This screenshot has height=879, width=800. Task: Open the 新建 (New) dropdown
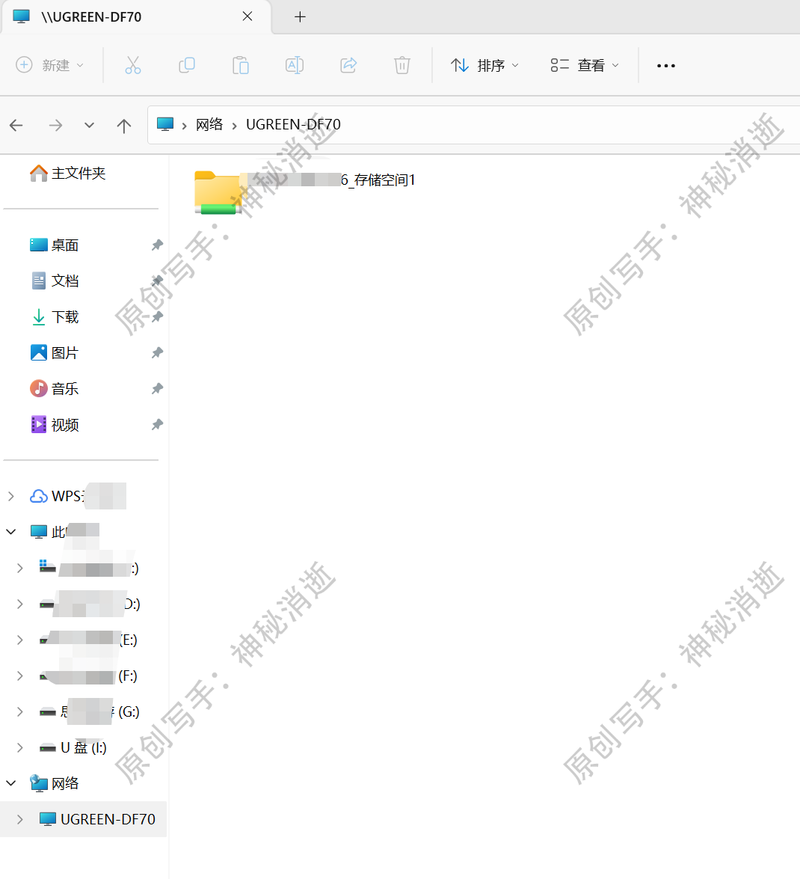tap(49, 66)
